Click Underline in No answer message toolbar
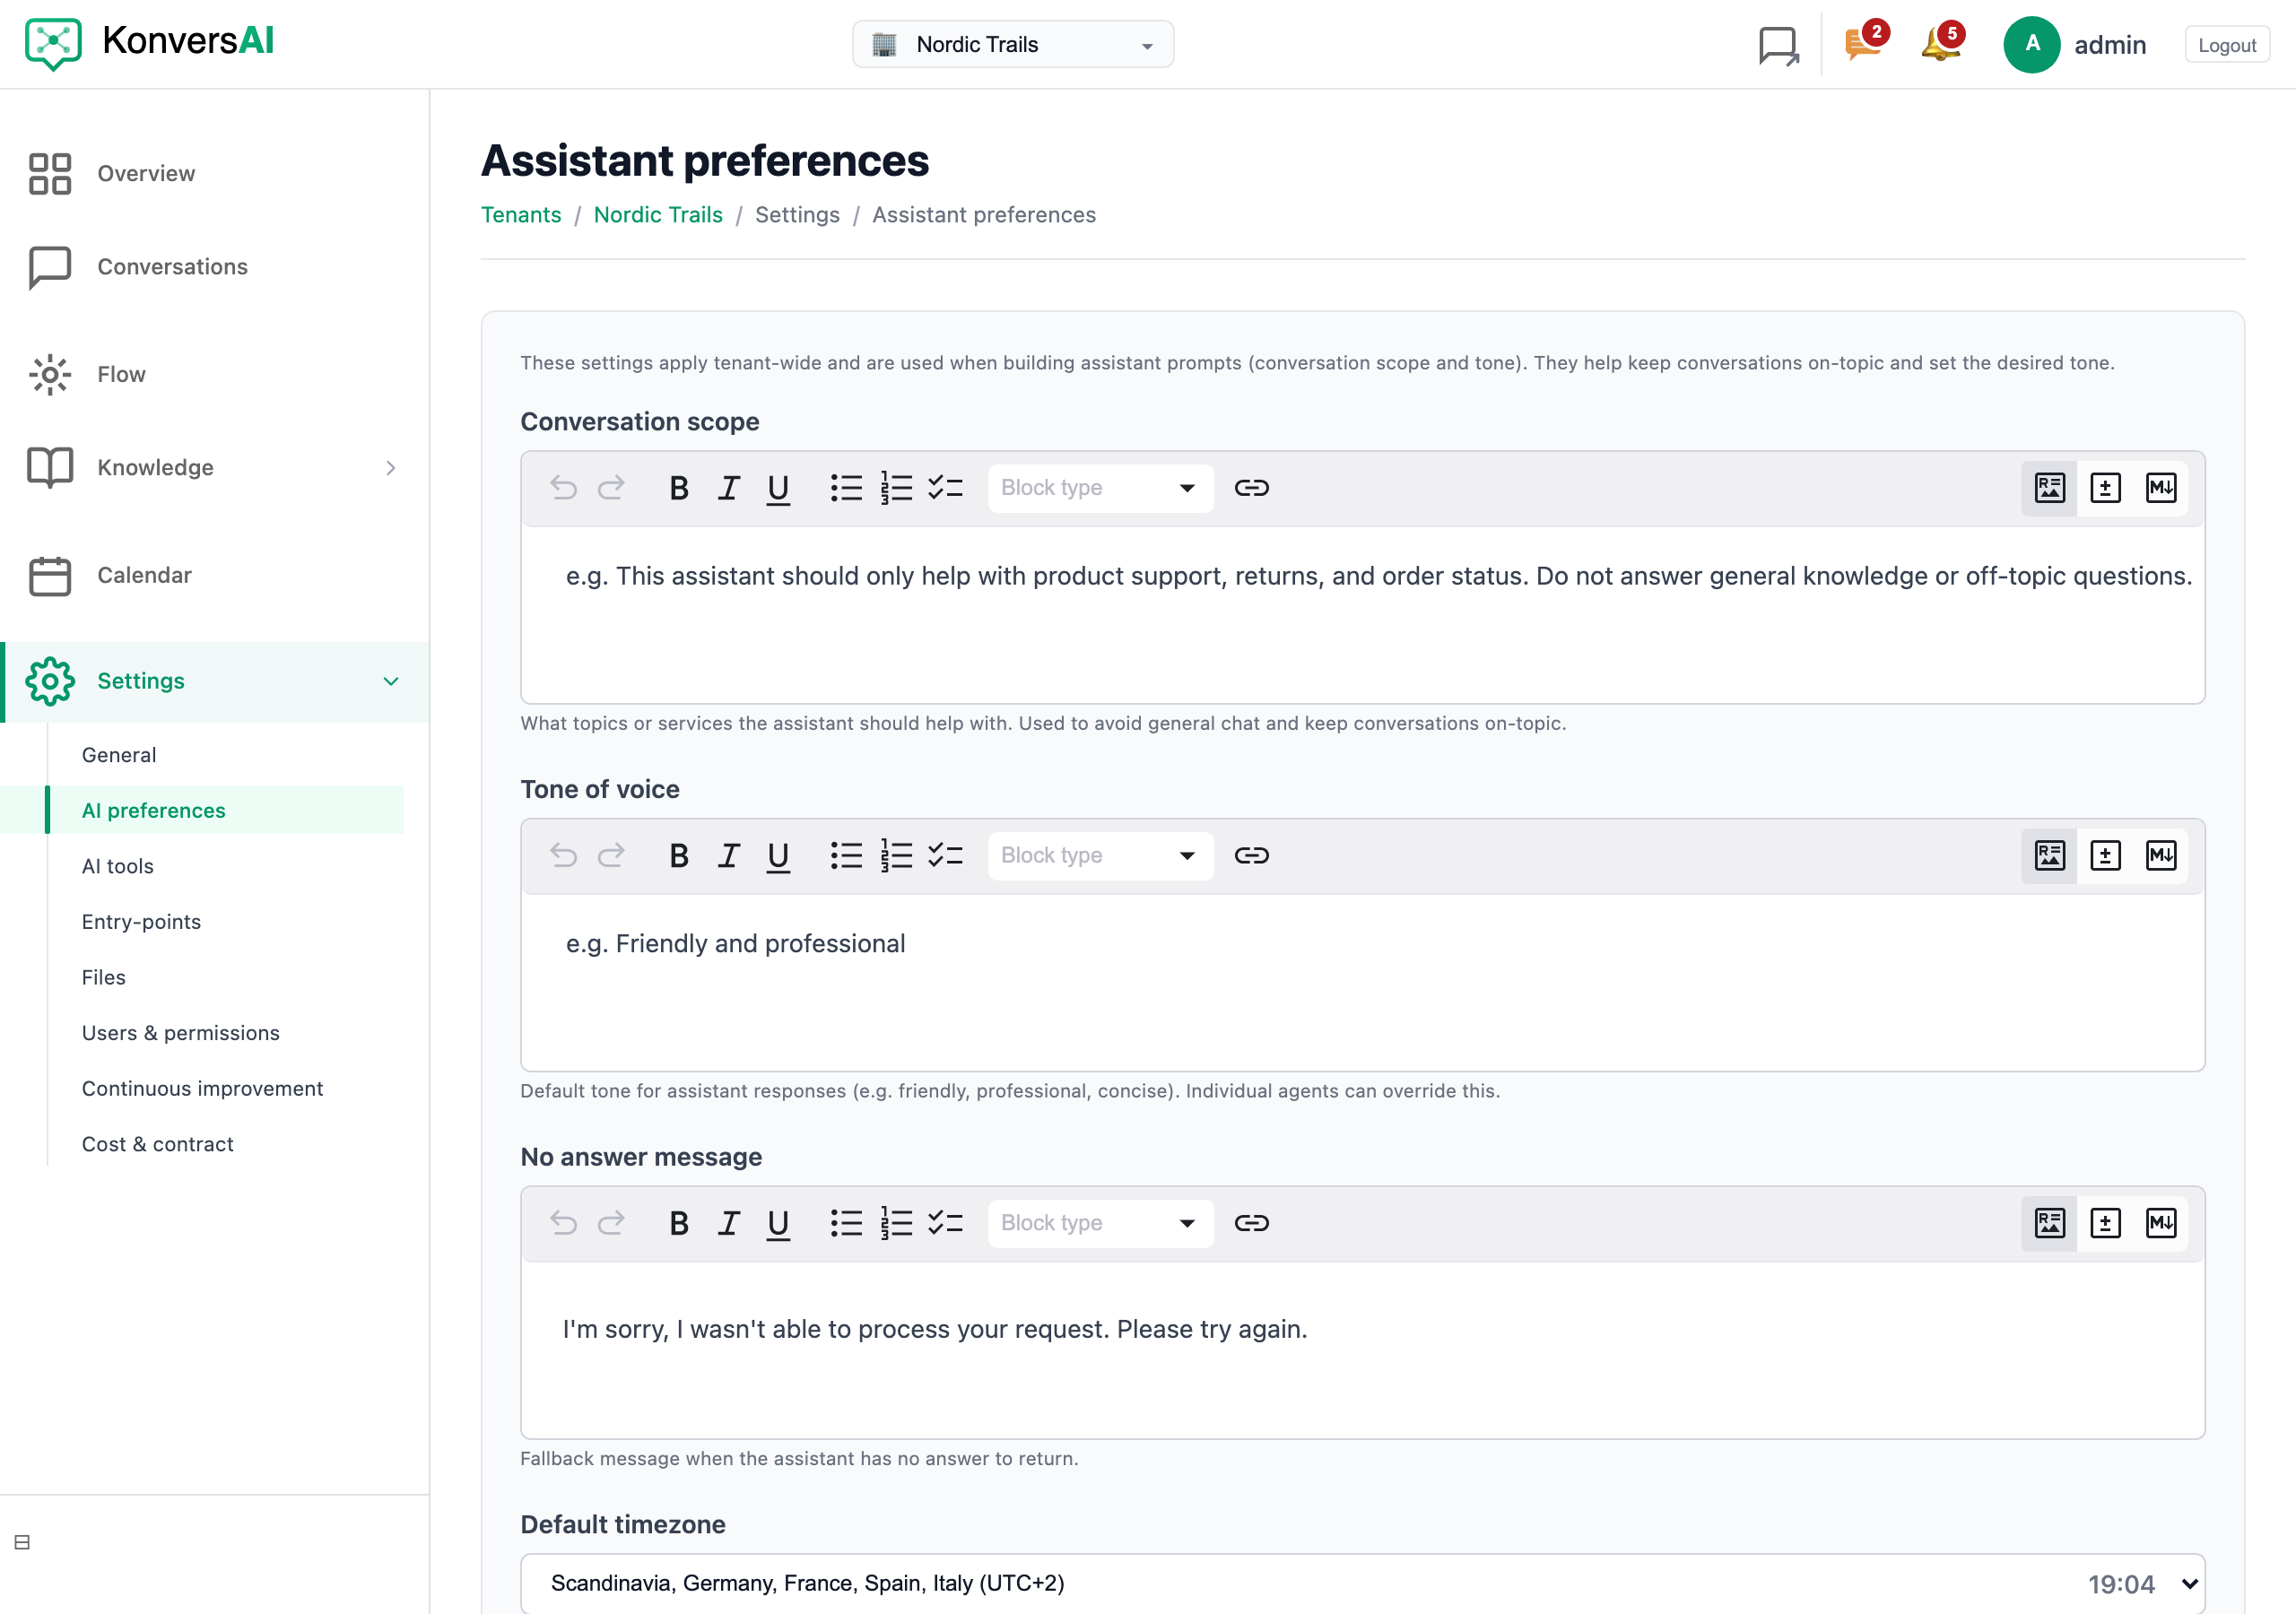 [778, 1223]
